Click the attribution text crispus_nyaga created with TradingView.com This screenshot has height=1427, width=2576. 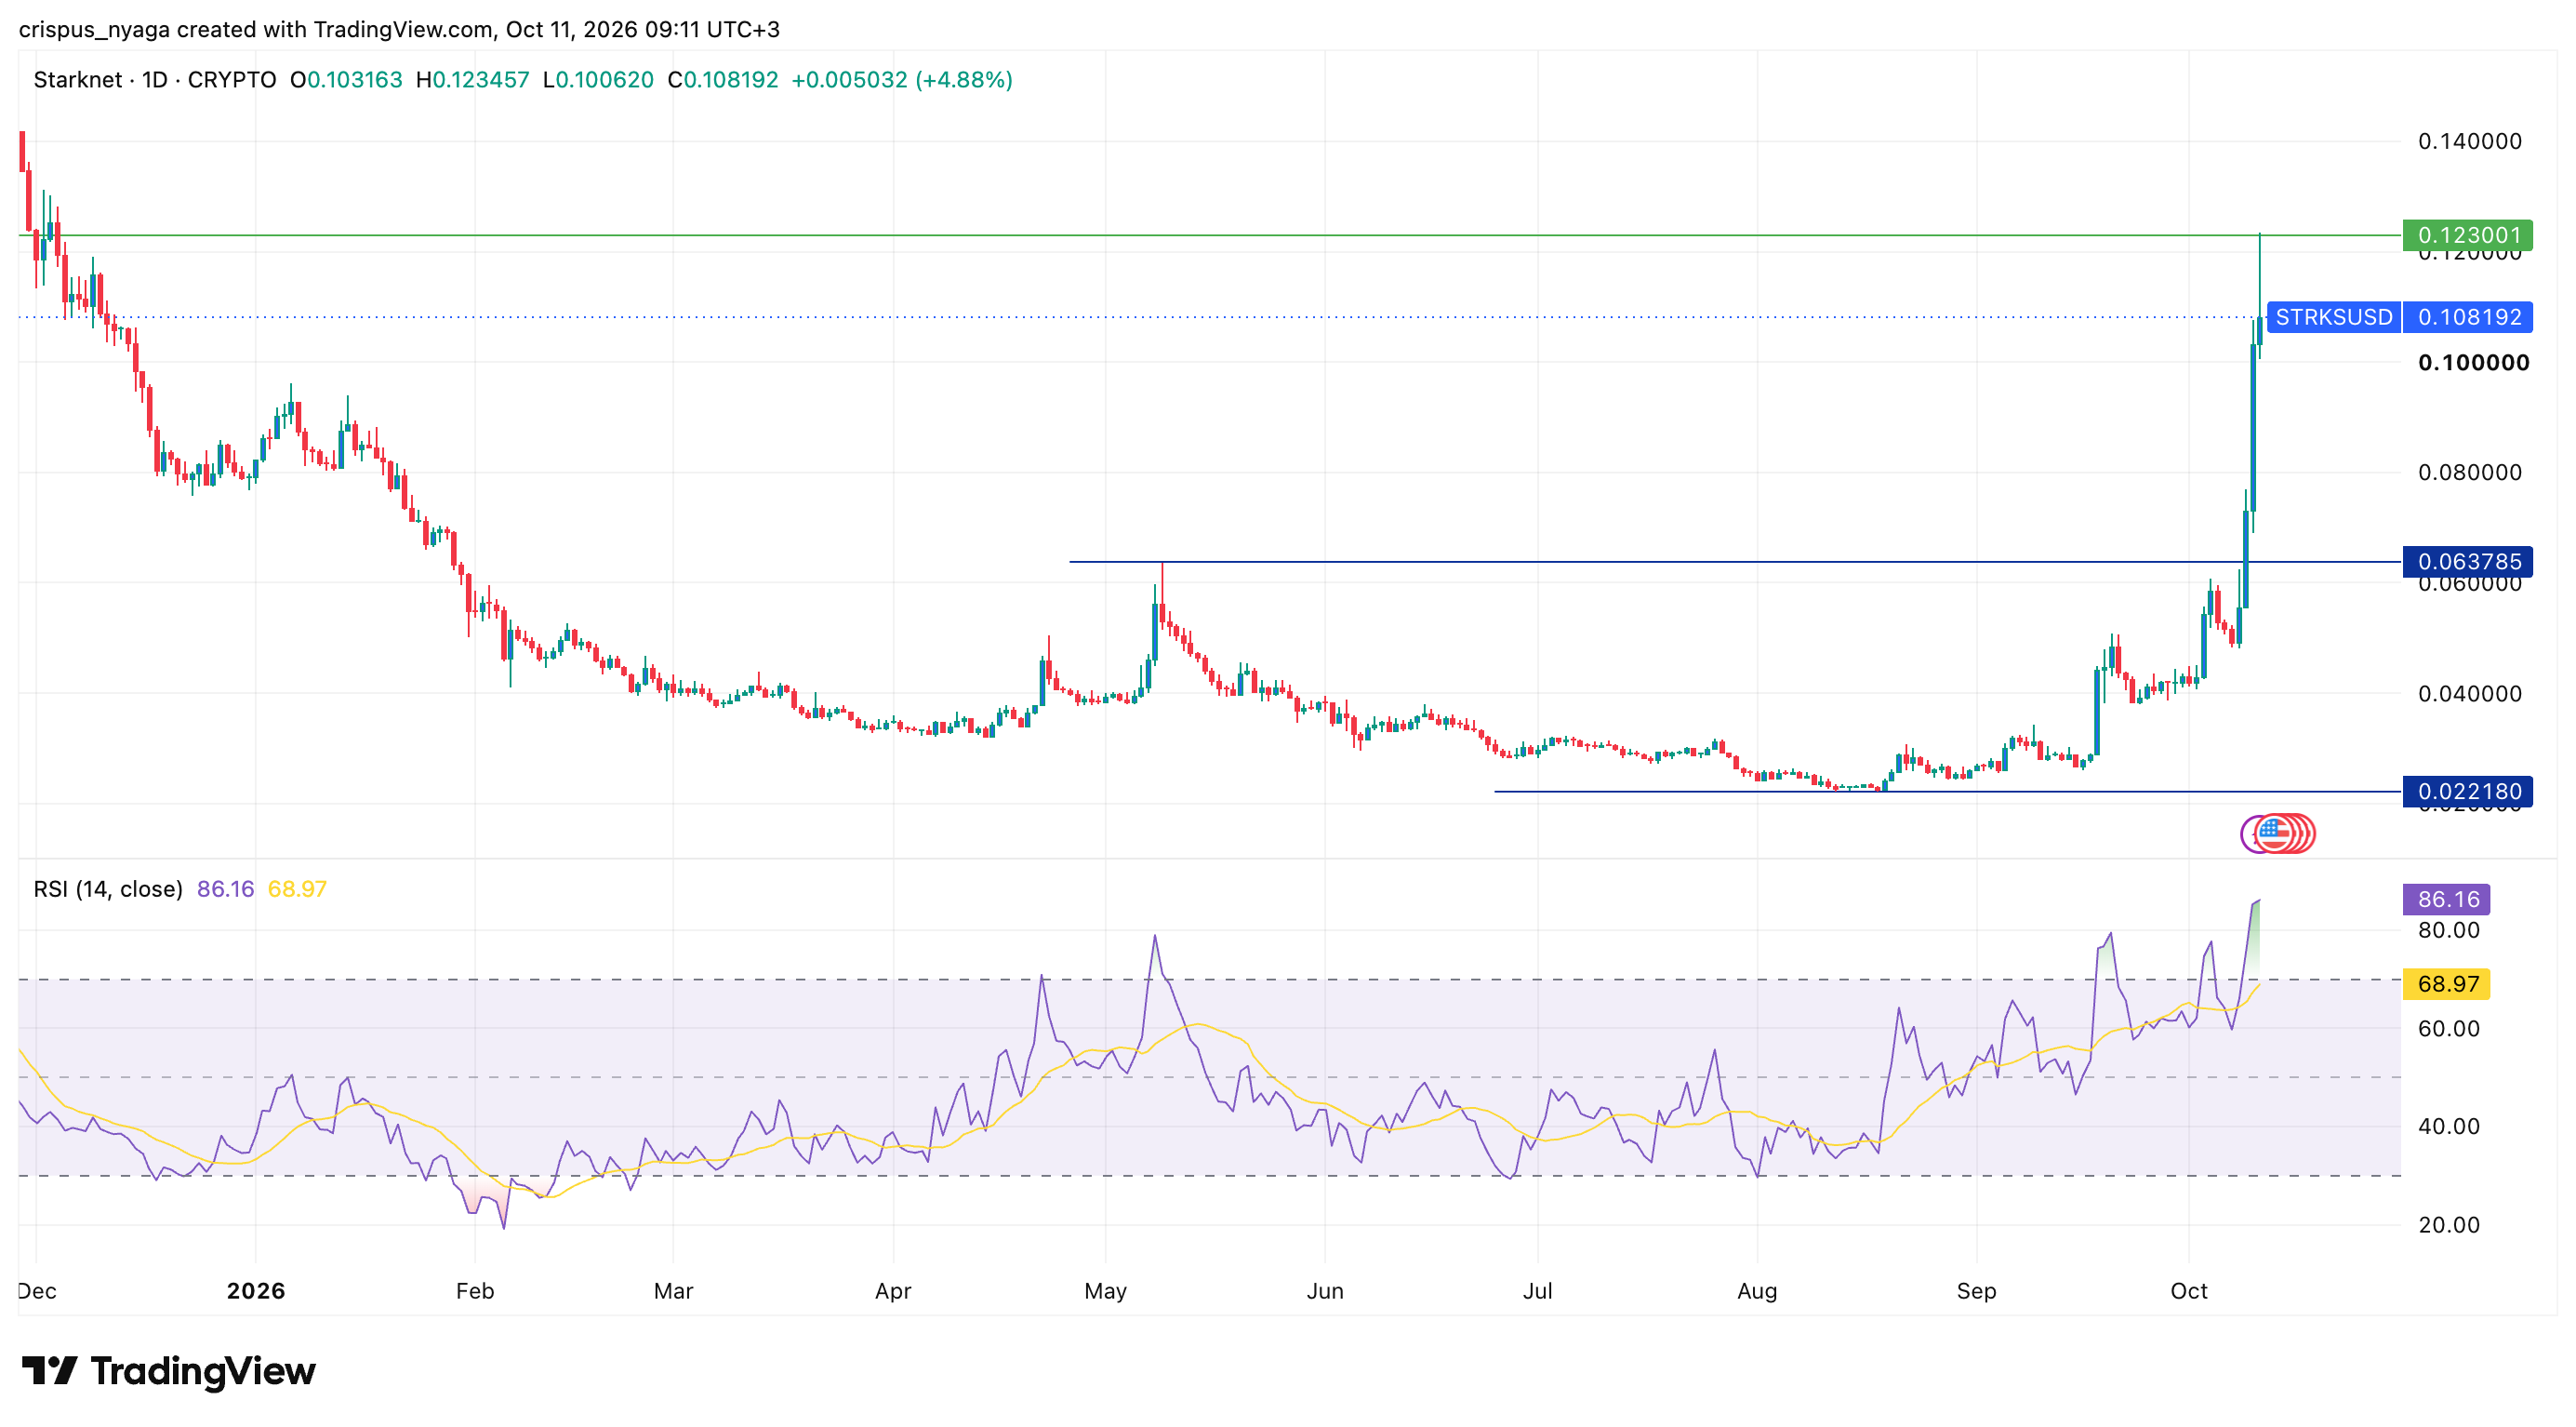pyautogui.click(x=255, y=30)
